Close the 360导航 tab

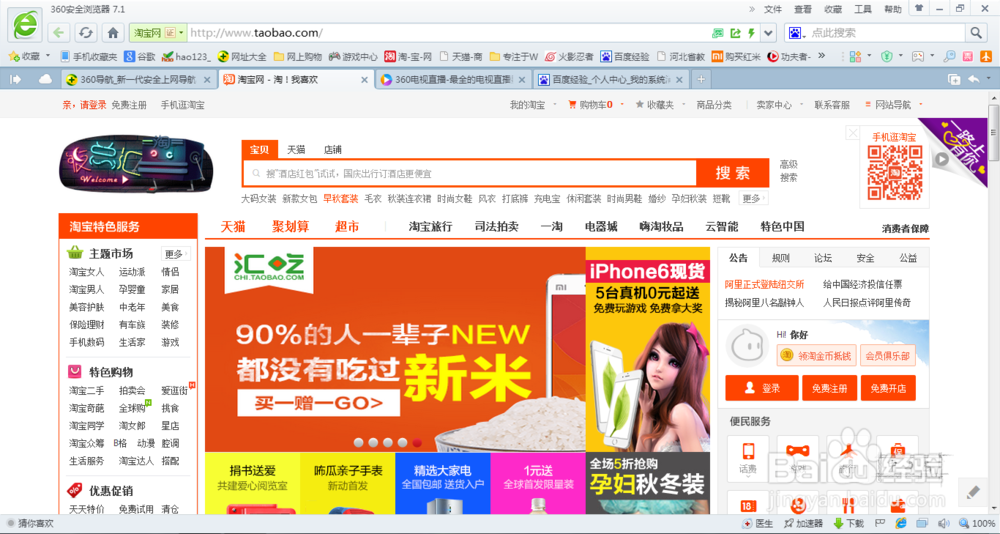coord(207,80)
